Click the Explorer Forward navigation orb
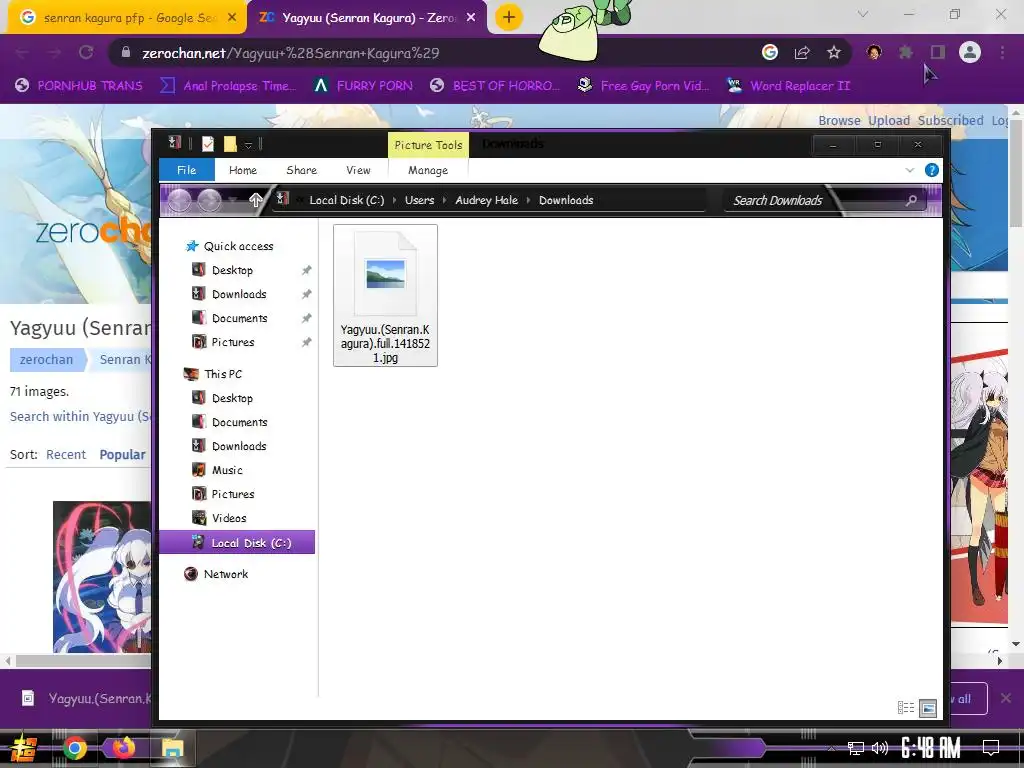Image resolution: width=1024 pixels, height=768 pixels. [209, 200]
